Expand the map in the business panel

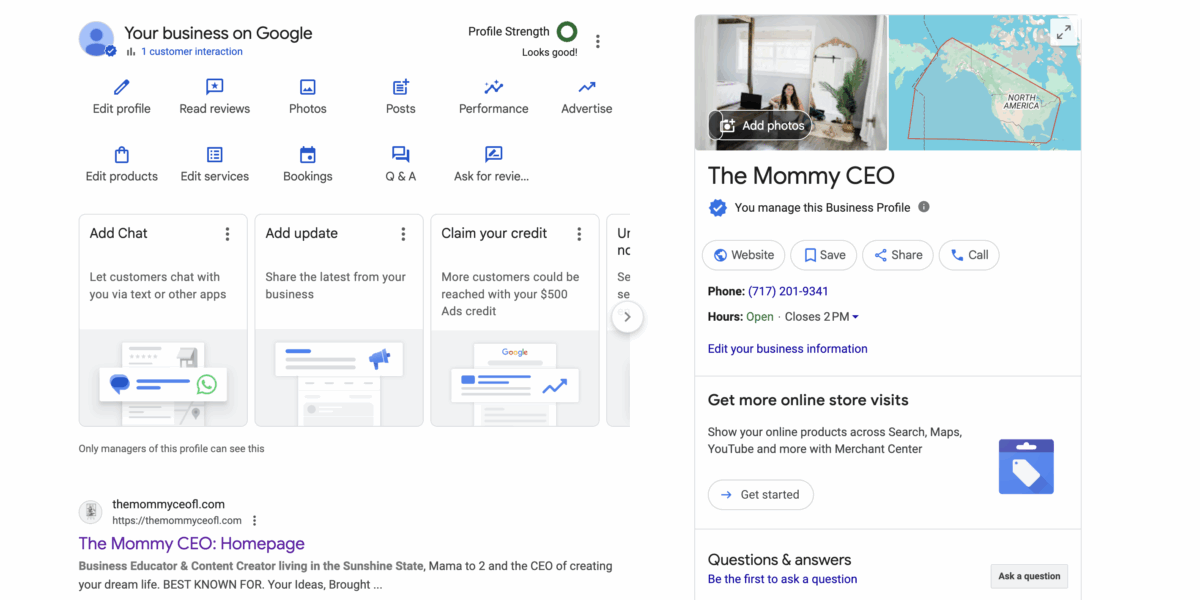[1063, 32]
